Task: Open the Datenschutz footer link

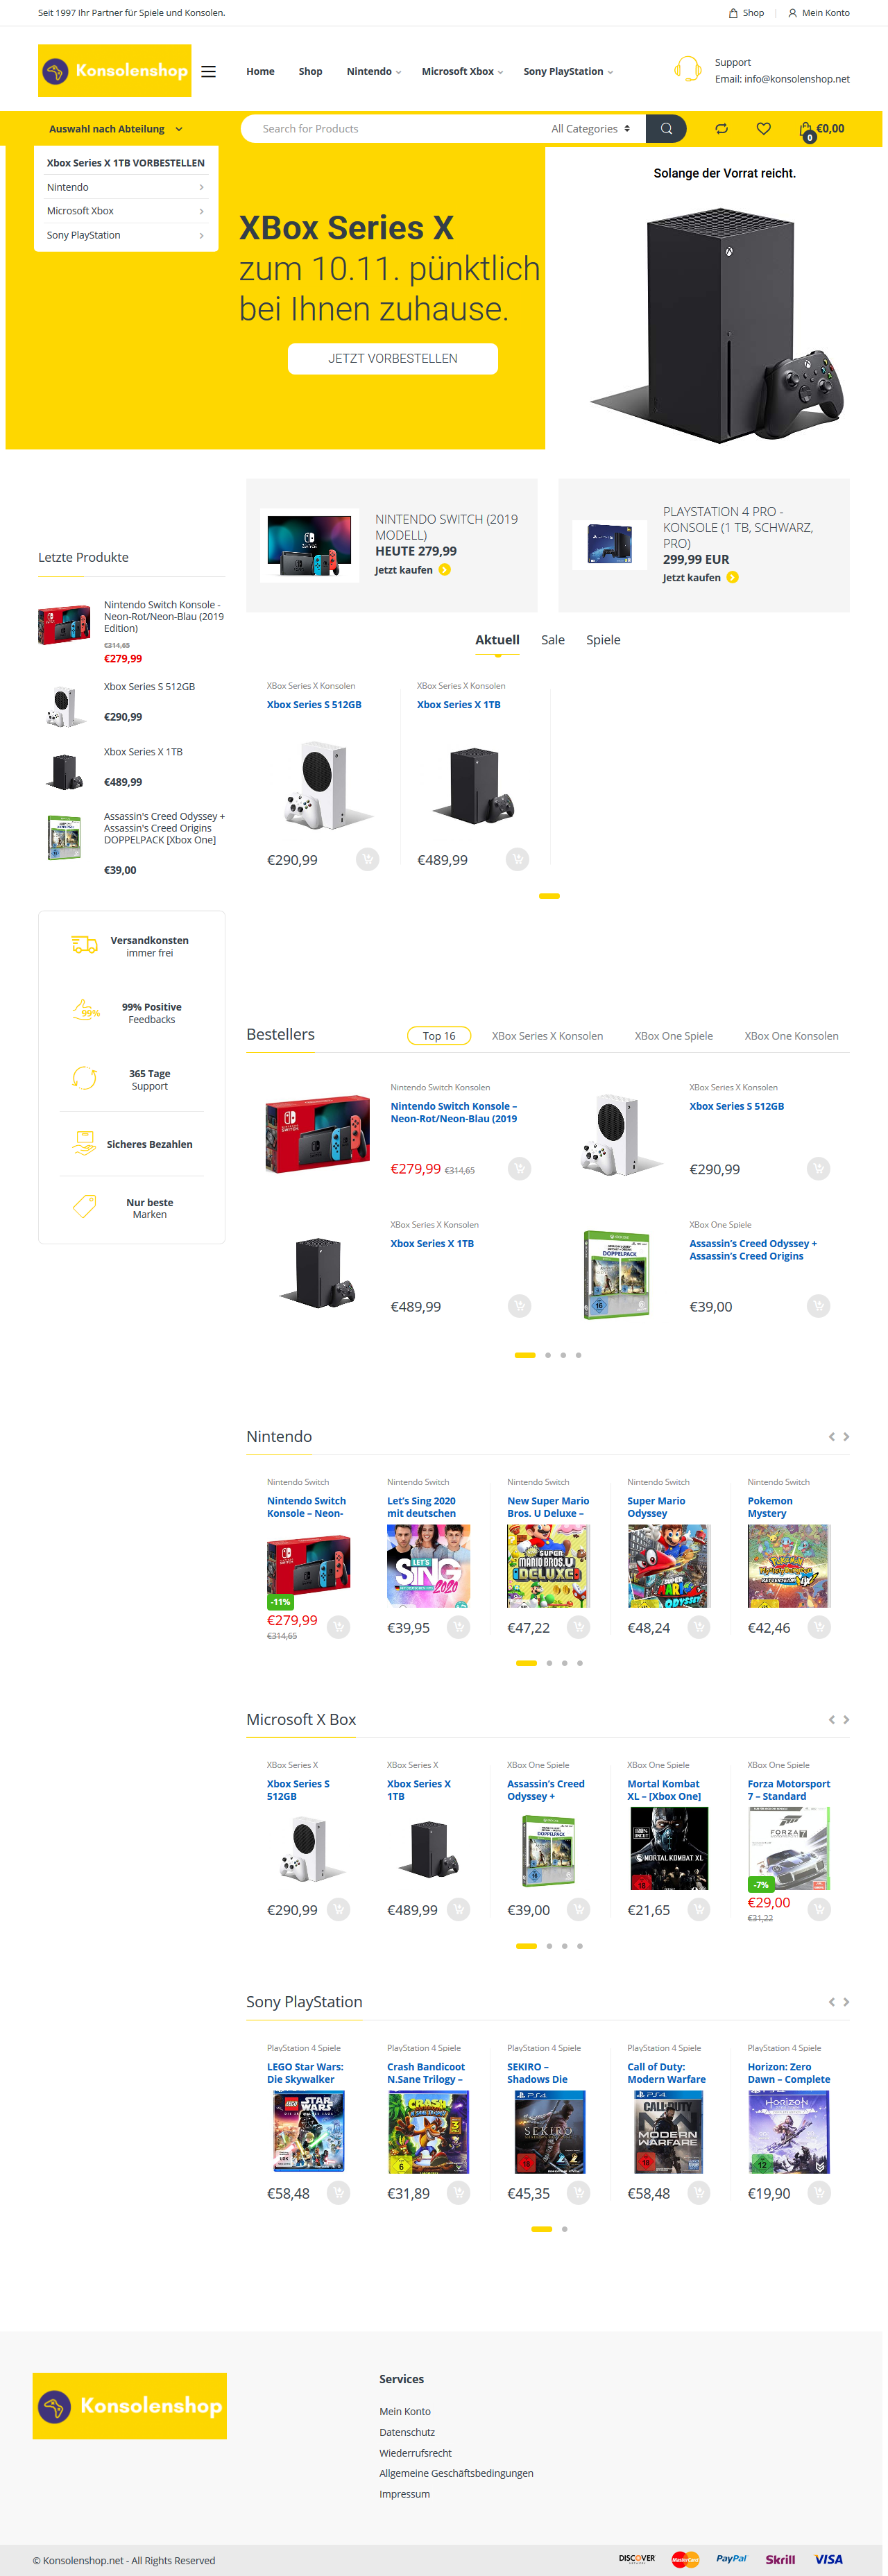Action: (407, 2431)
